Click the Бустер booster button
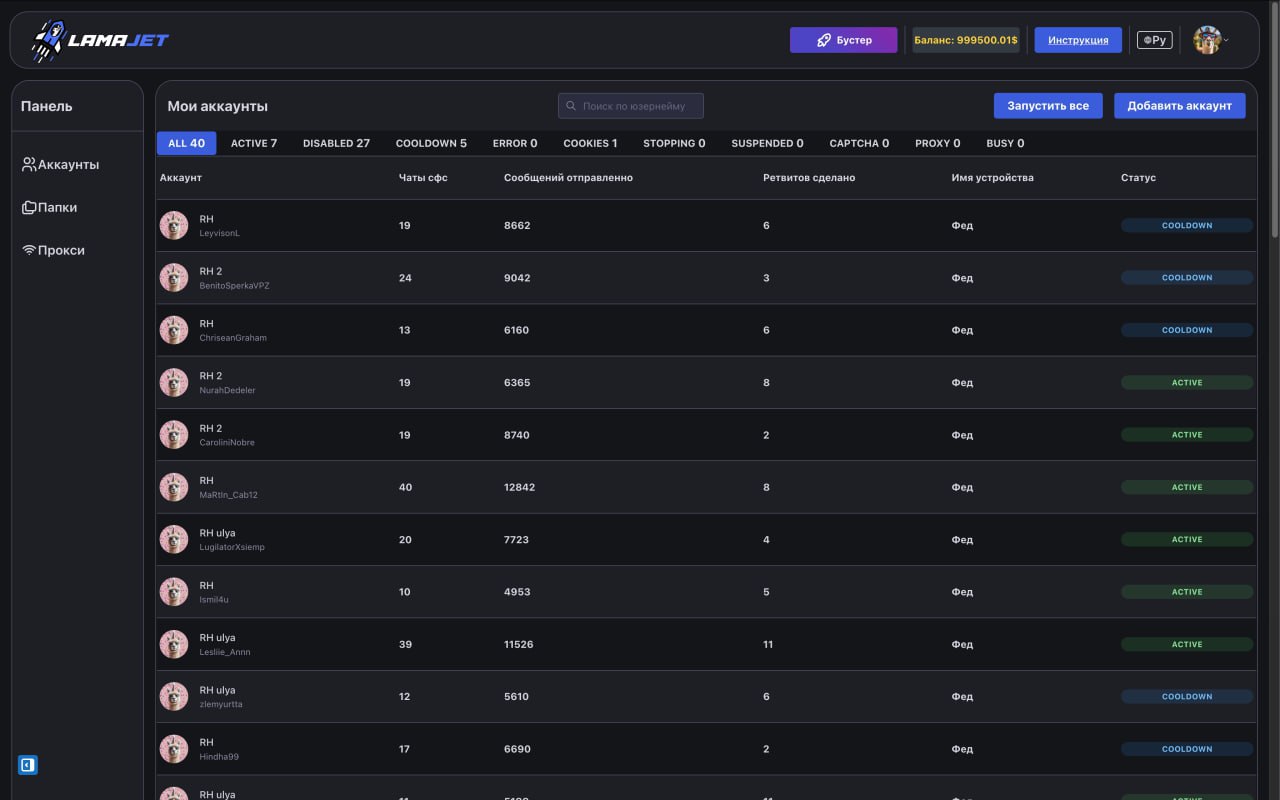The image size is (1280, 800). click(x=844, y=40)
